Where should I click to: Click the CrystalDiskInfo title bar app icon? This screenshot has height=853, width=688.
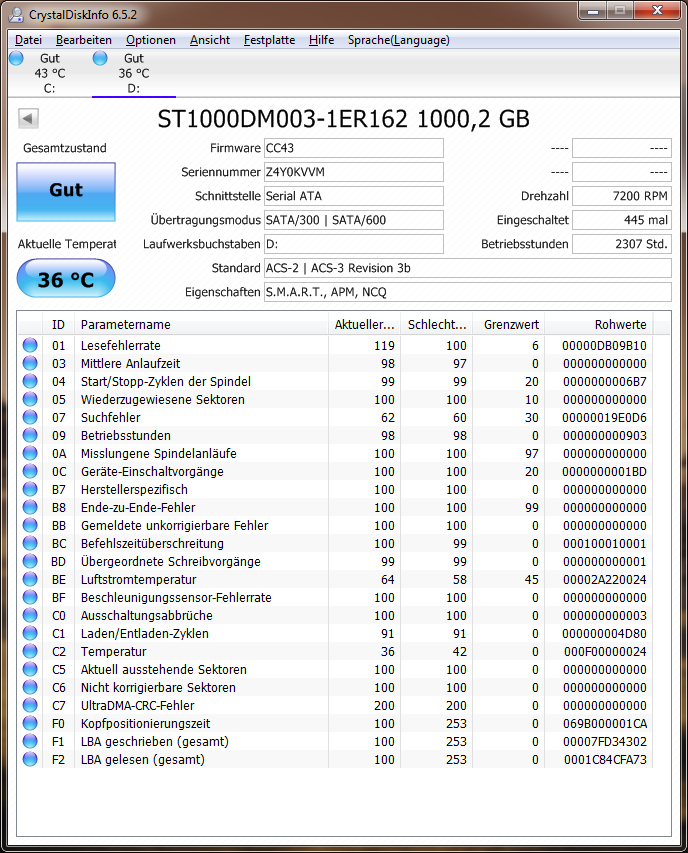[x=16, y=15]
